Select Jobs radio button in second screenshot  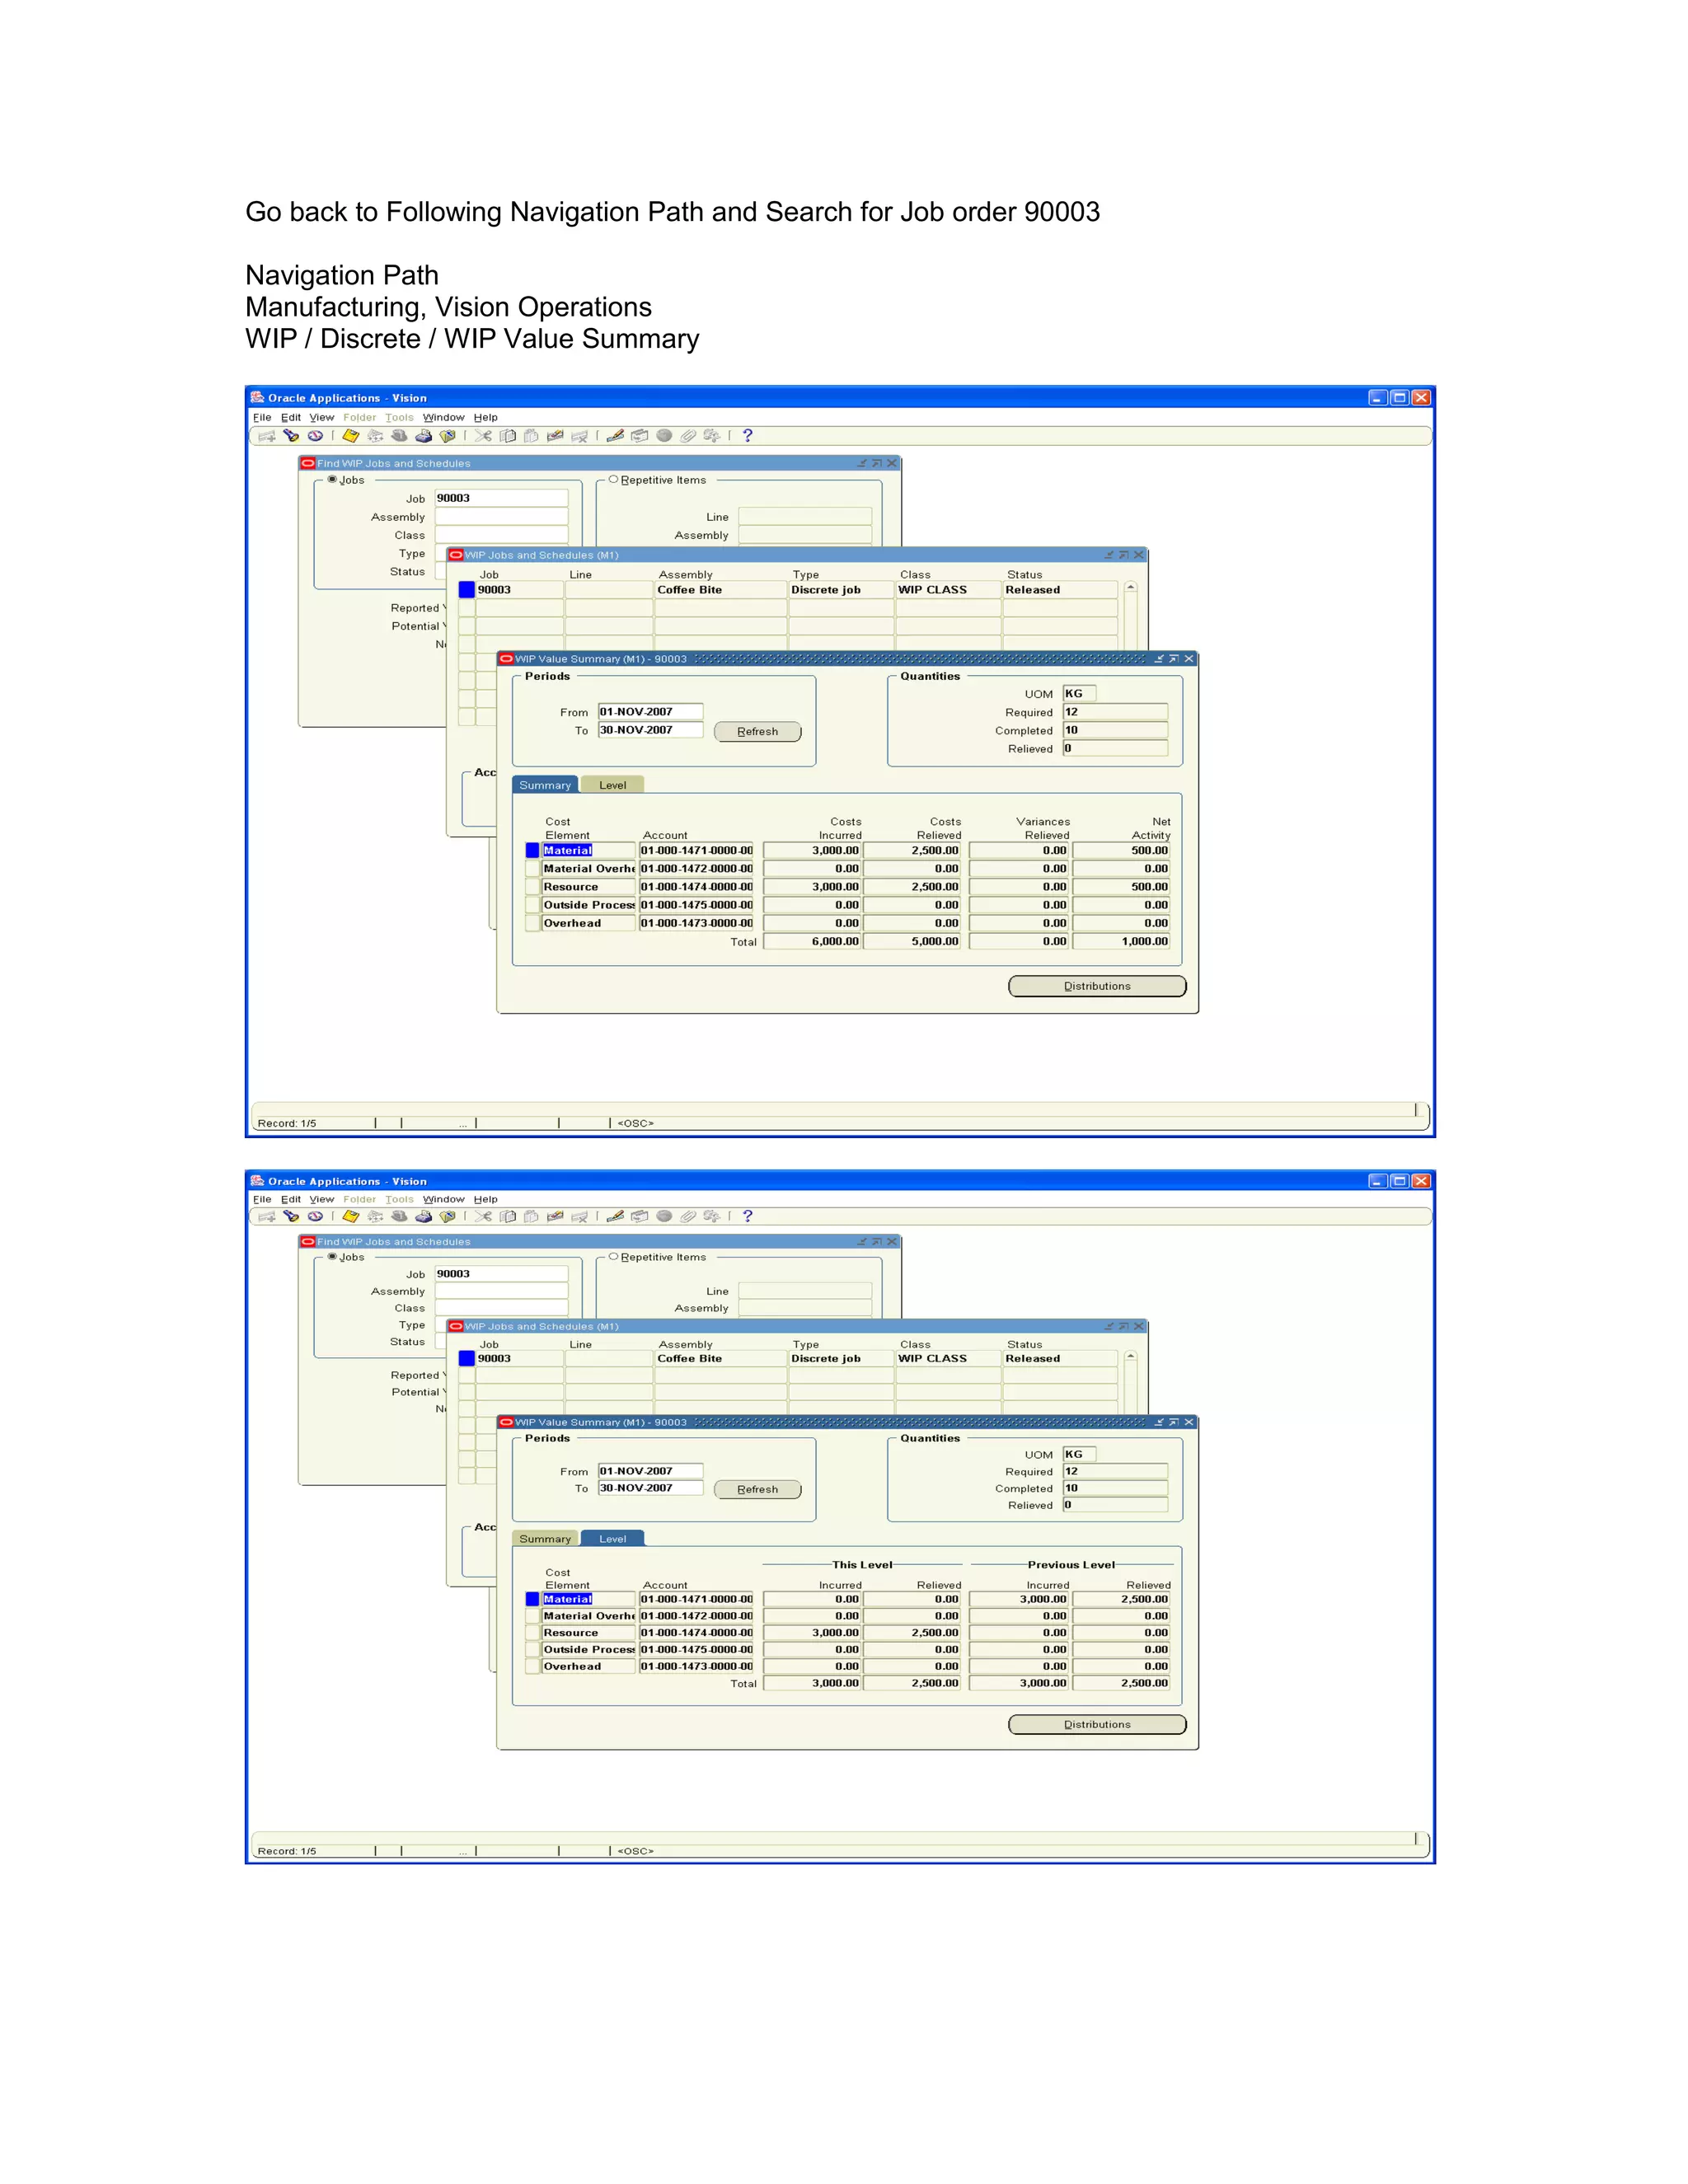332,1257
